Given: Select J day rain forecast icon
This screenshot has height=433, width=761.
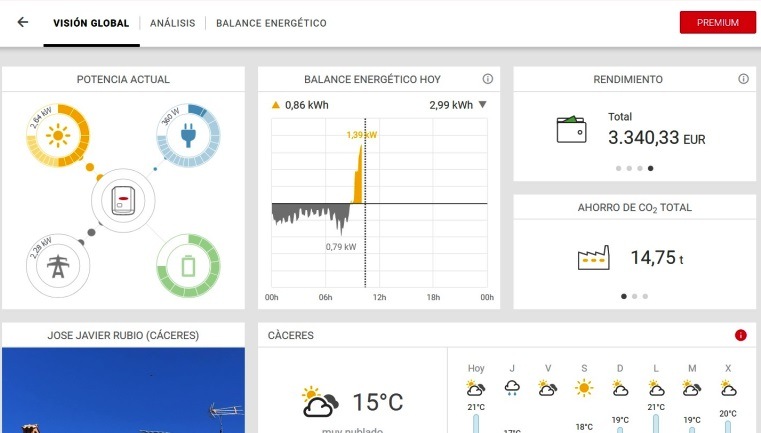Looking at the screenshot, I should [512, 388].
